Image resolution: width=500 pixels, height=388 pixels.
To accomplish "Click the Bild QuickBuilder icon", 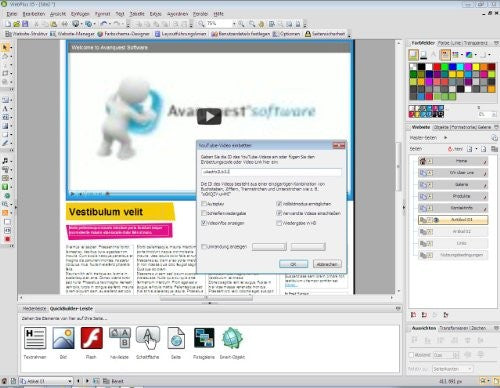I will point(63,338).
